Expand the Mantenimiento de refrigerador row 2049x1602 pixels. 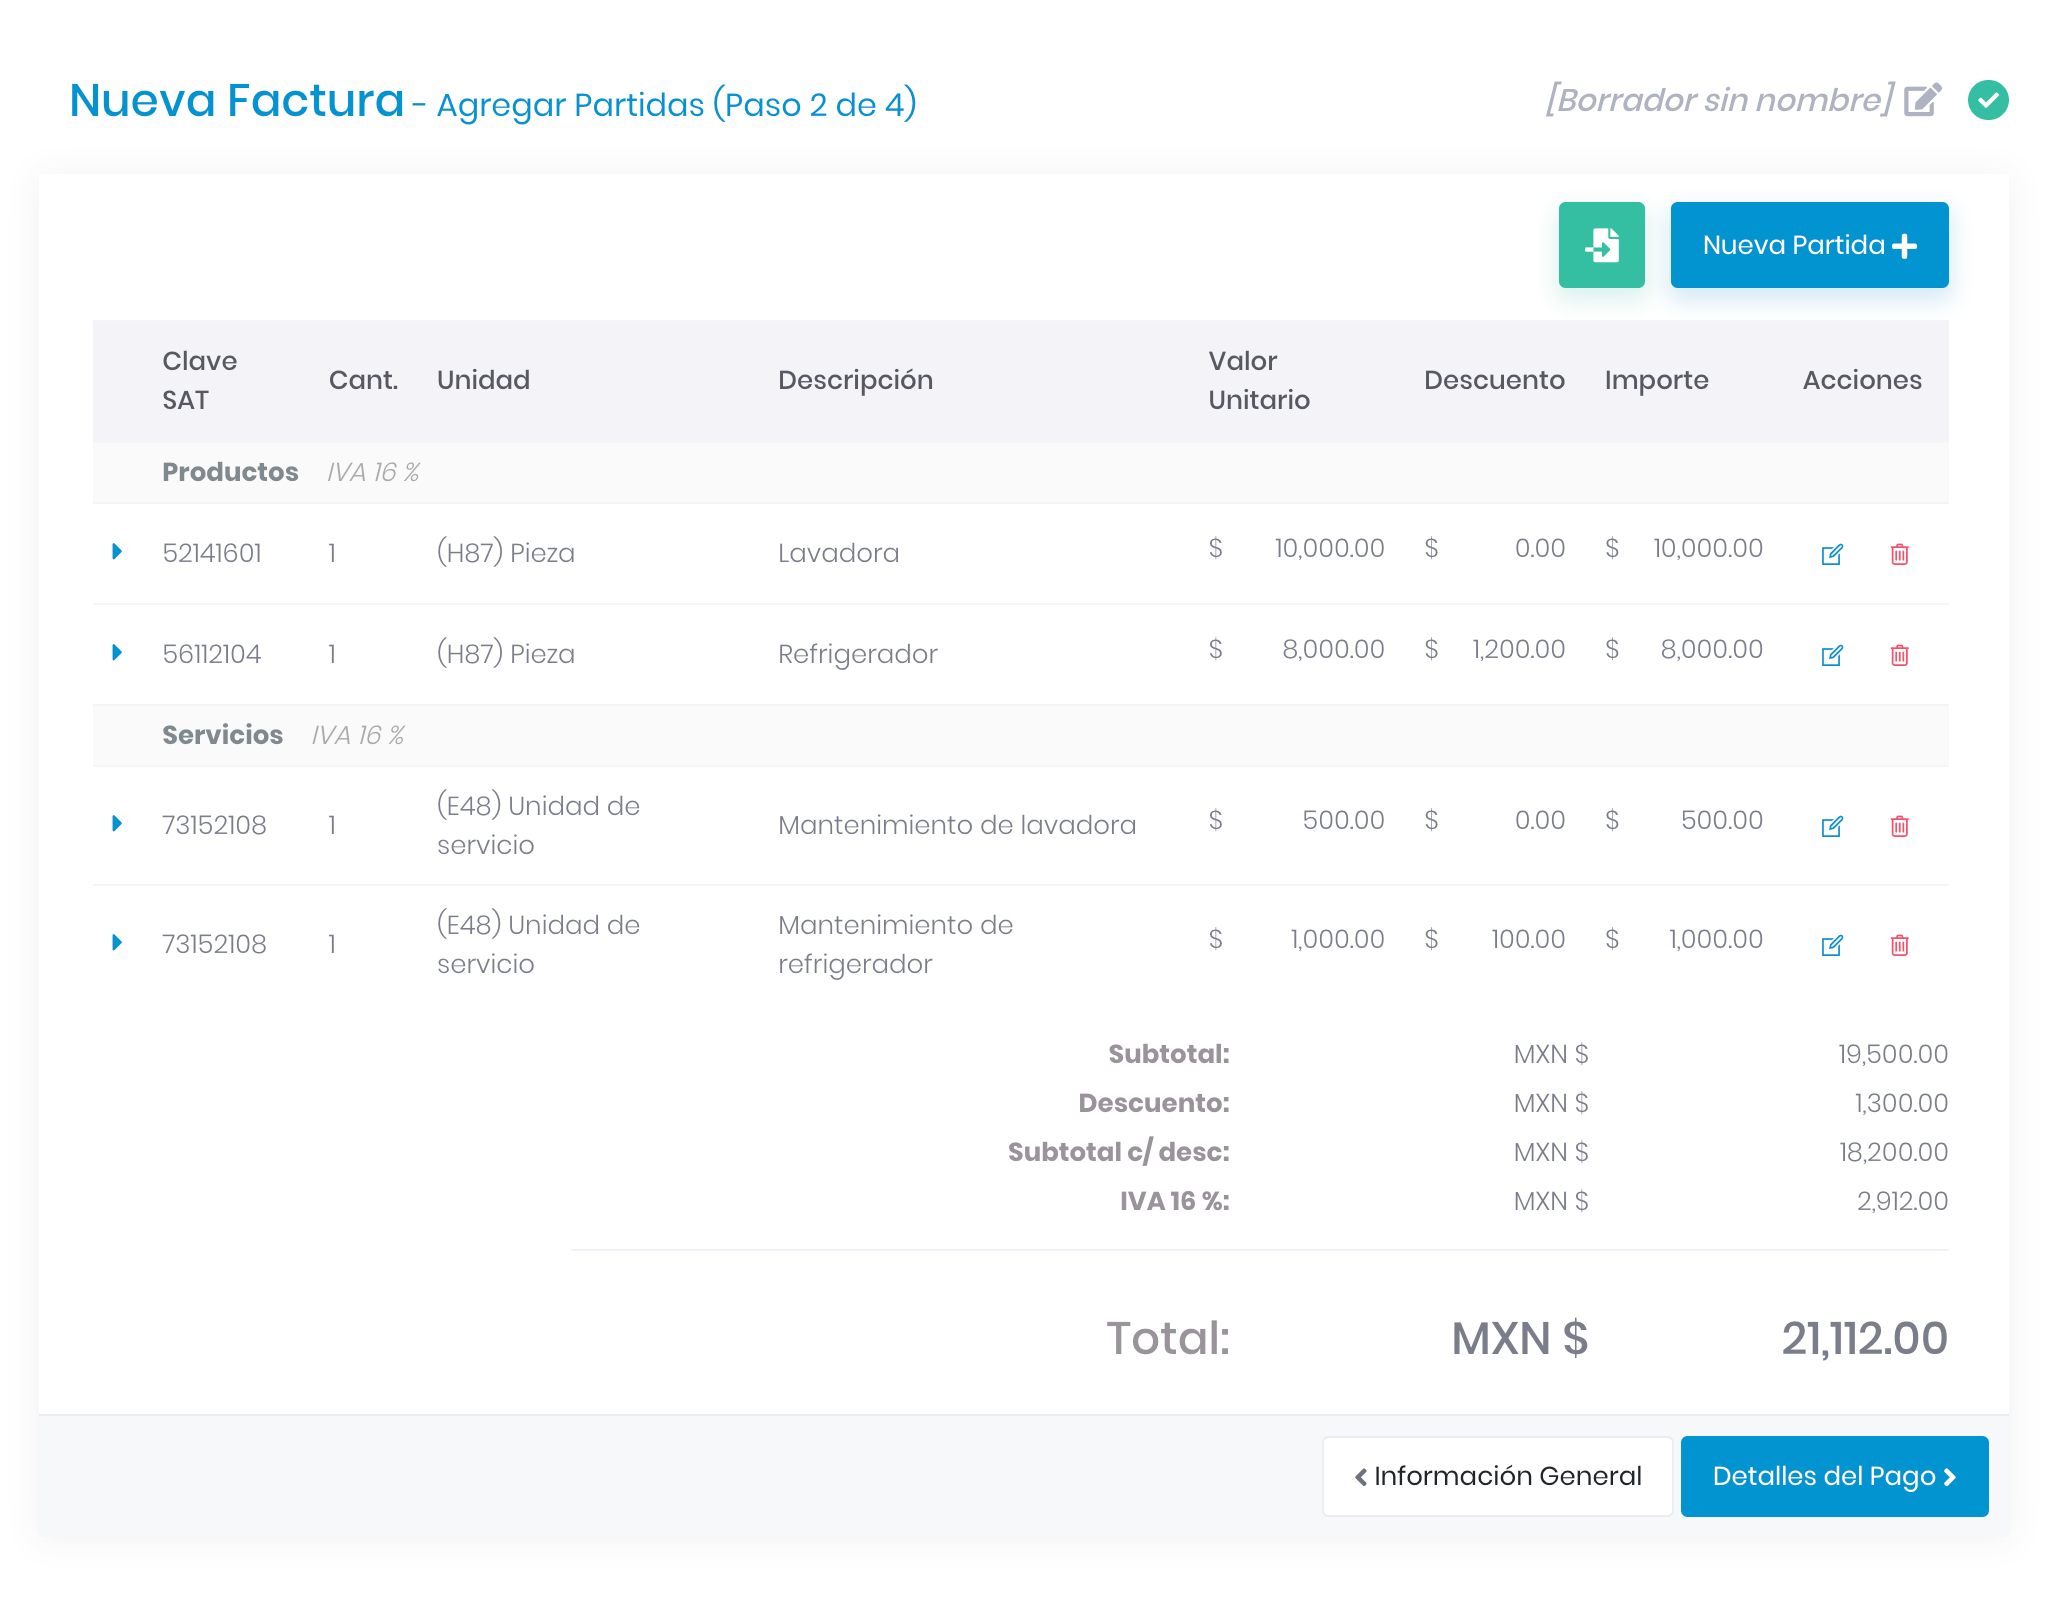coord(117,943)
